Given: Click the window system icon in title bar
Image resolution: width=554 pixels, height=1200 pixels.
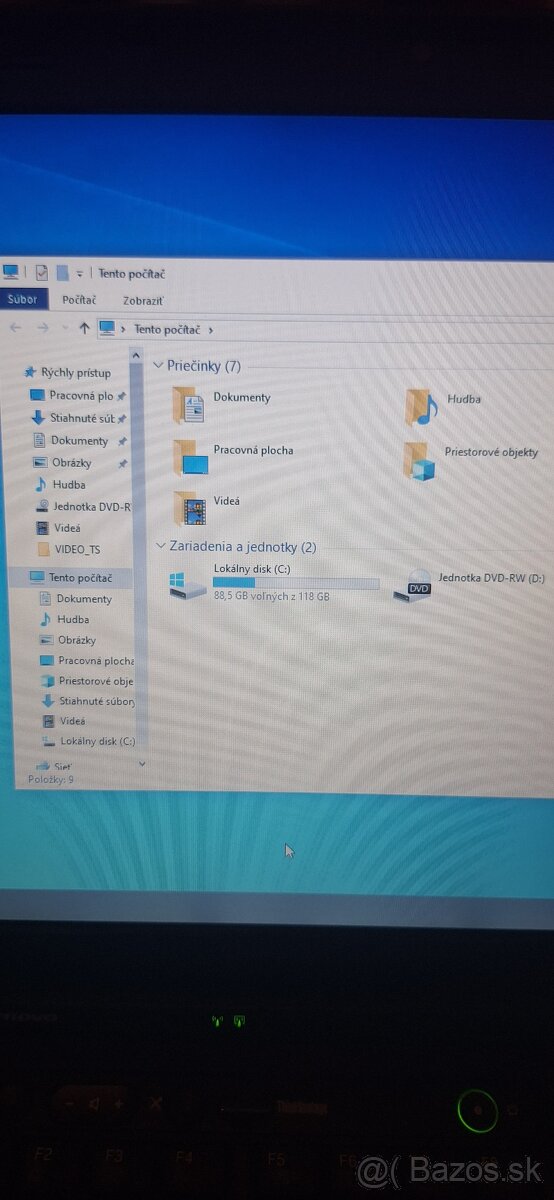Looking at the screenshot, I should point(11,271).
